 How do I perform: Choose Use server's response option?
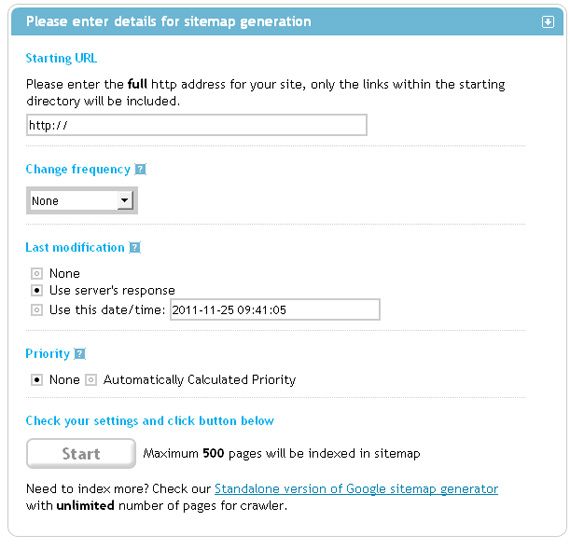tap(37, 290)
